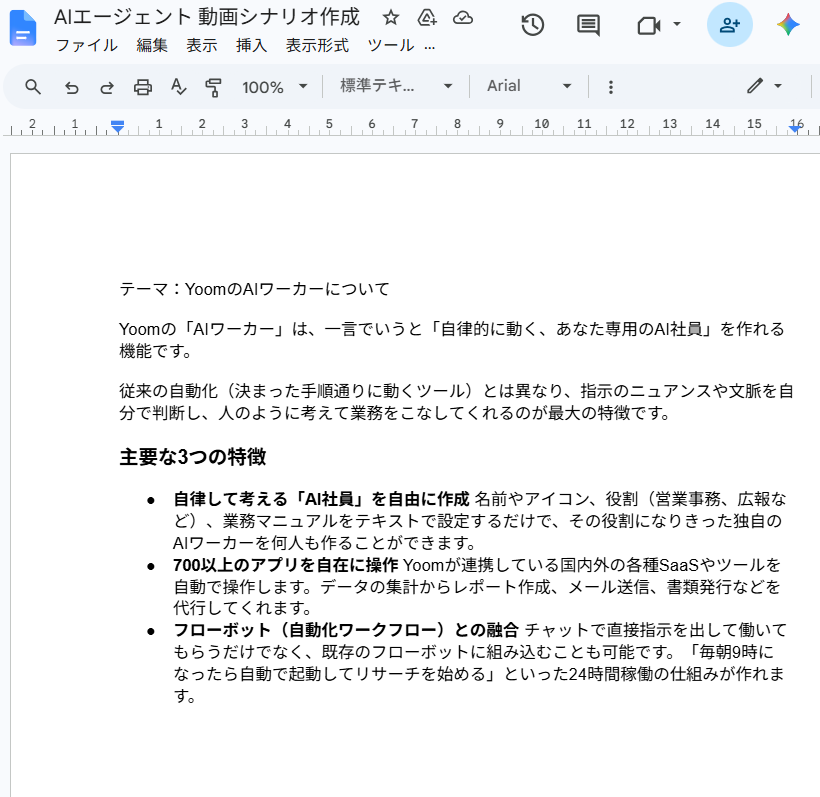Undo the last action
820x797 pixels.
71,86
